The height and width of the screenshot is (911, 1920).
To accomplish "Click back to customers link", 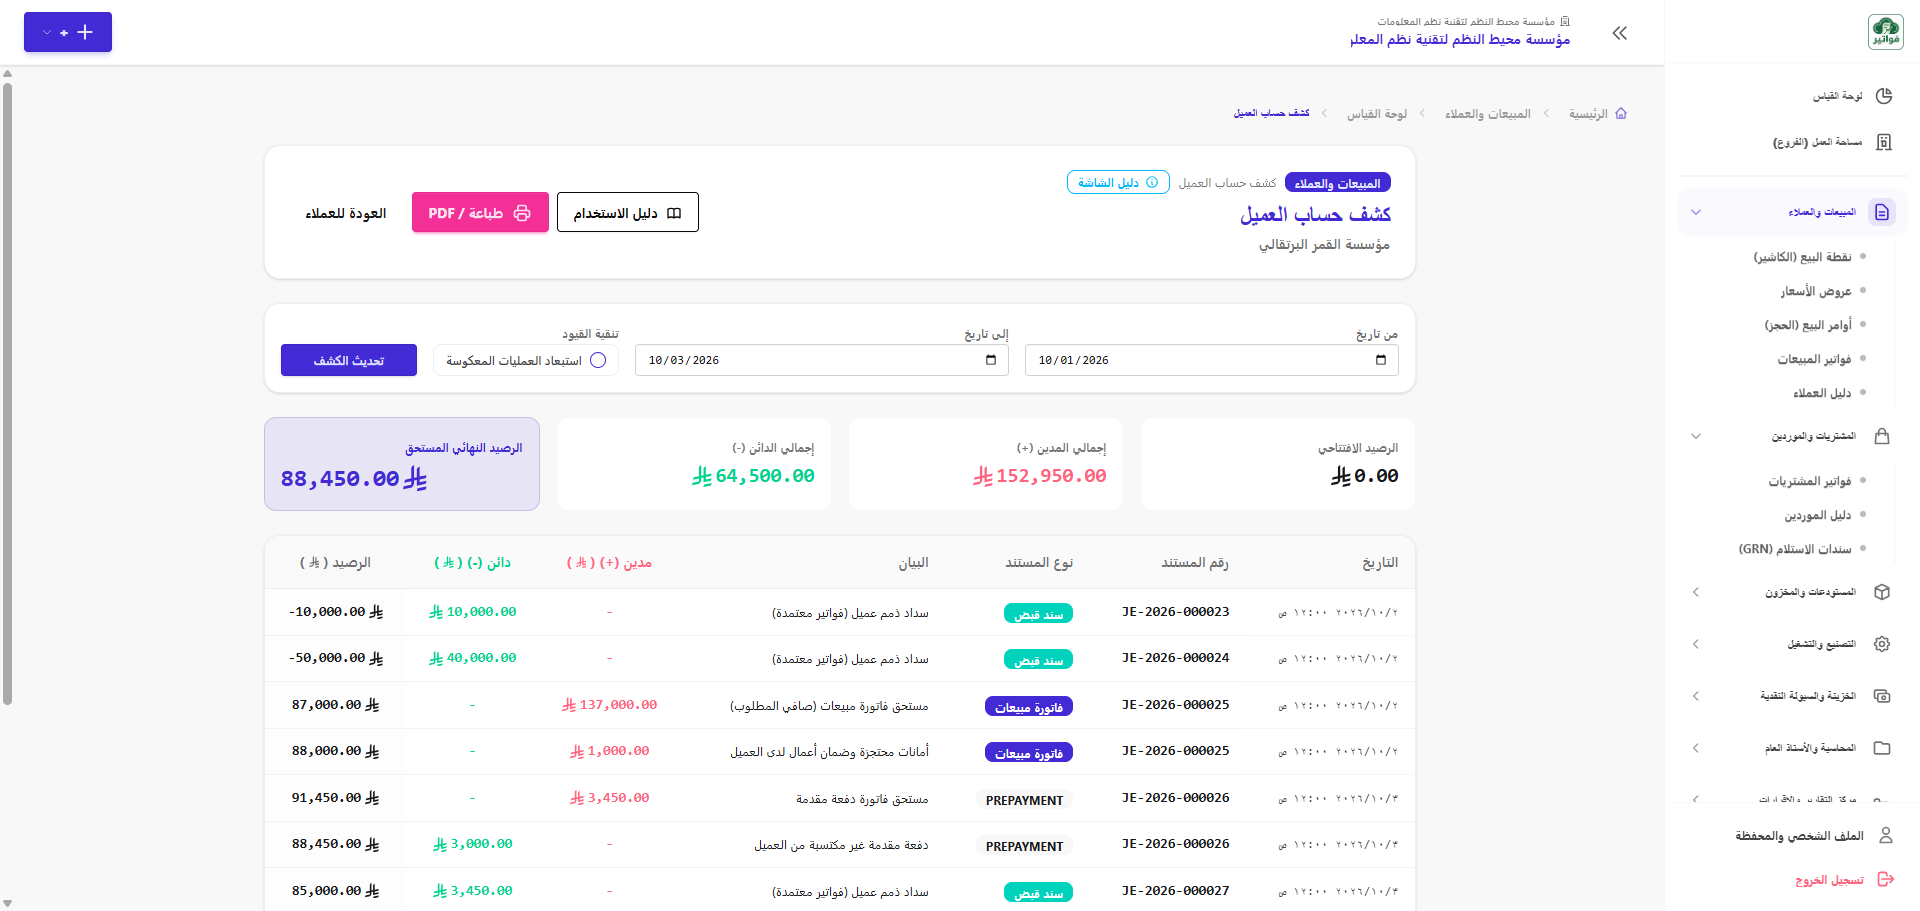I will [x=346, y=213].
